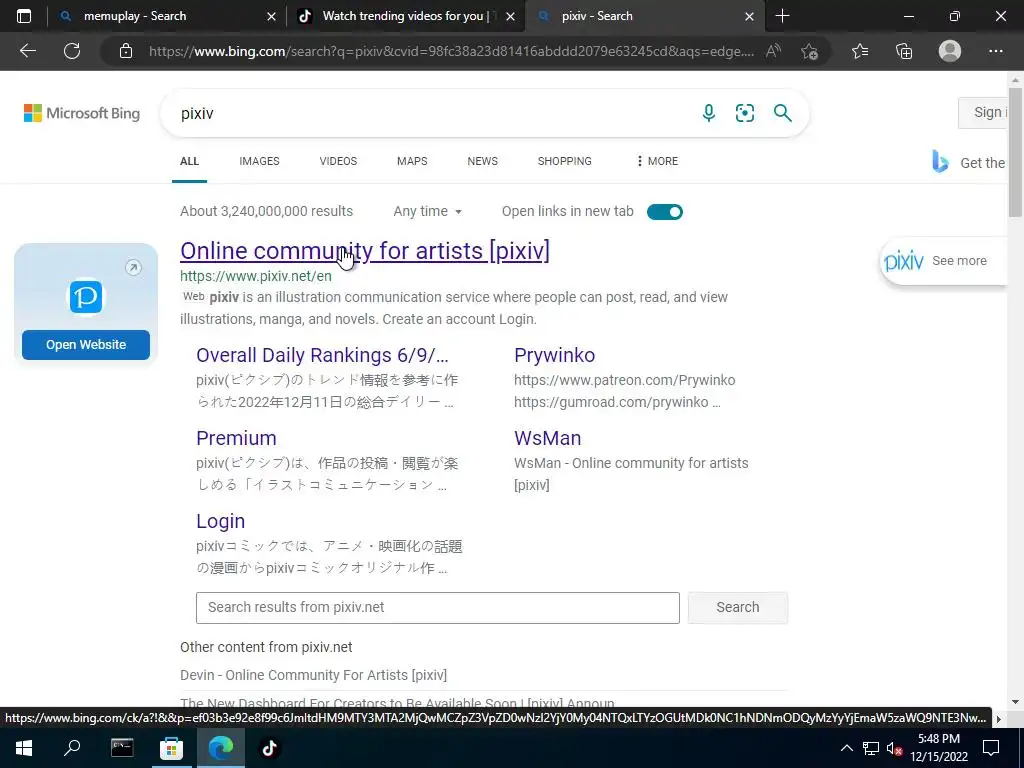Click the microphone voice search icon
This screenshot has width=1024, height=768.
709,113
